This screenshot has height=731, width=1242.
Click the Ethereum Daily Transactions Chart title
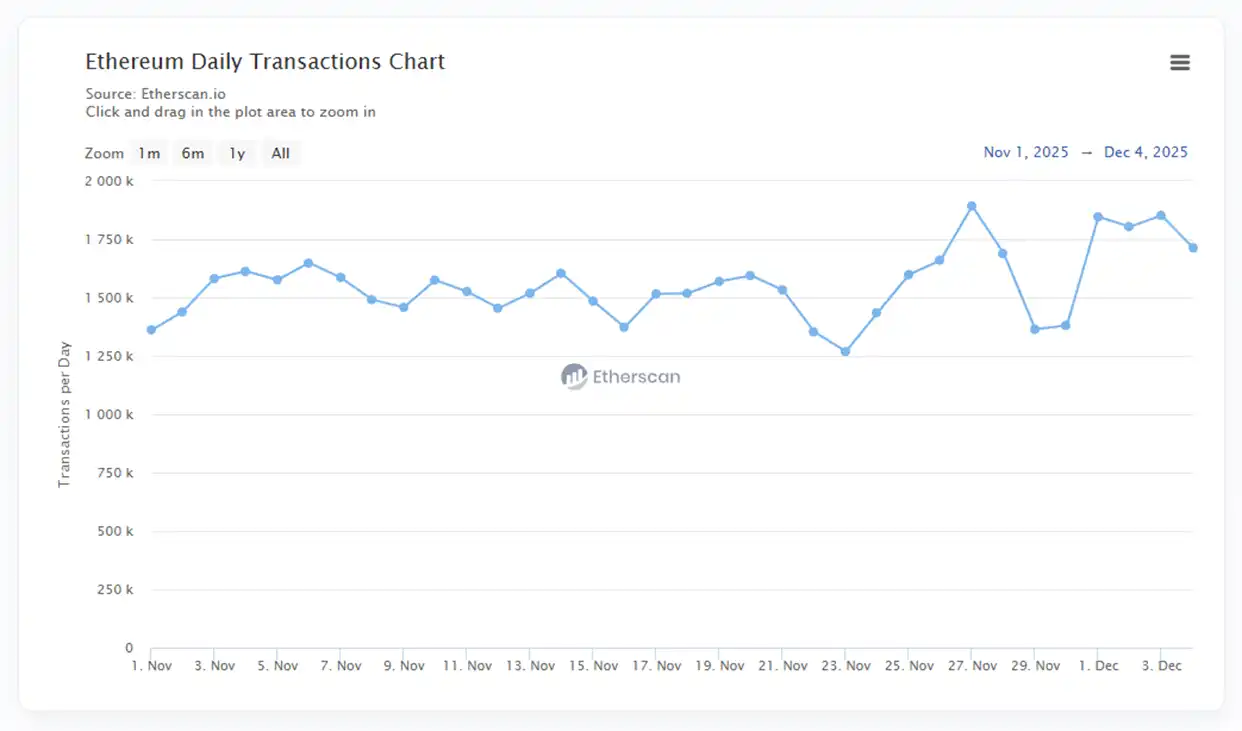(x=265, y=62)
